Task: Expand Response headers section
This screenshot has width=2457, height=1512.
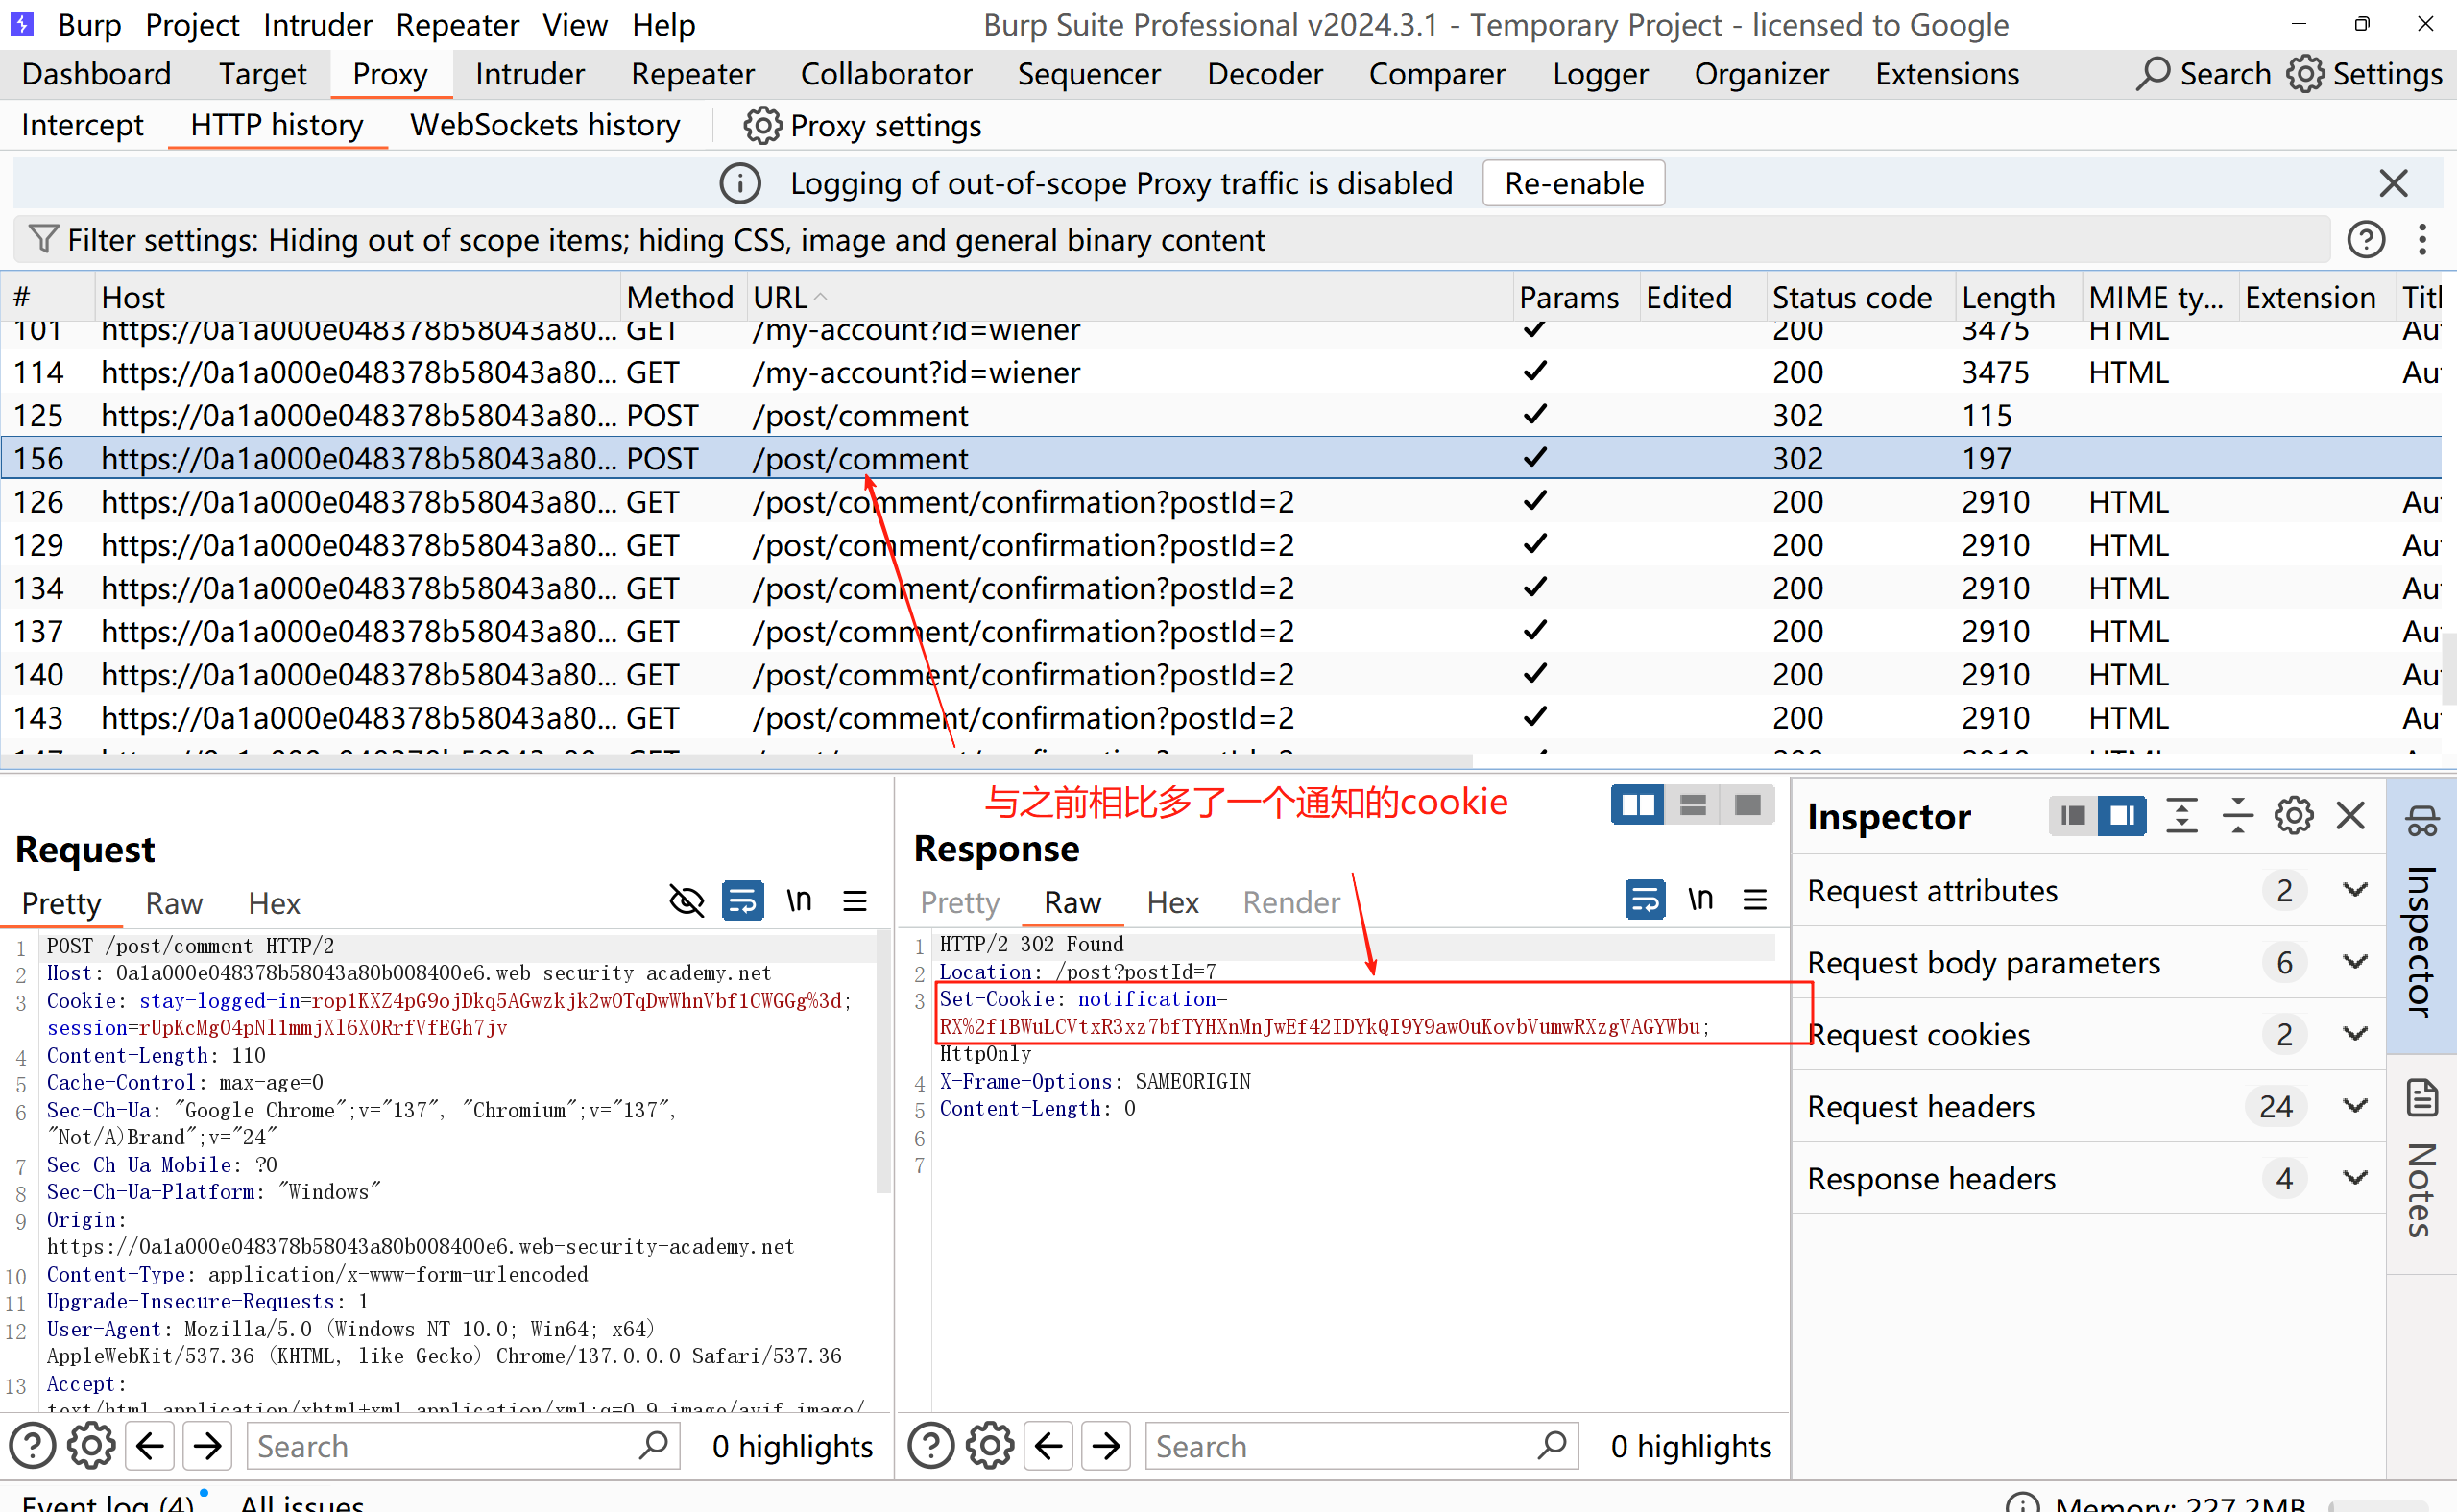Action: (2355, 1178)
